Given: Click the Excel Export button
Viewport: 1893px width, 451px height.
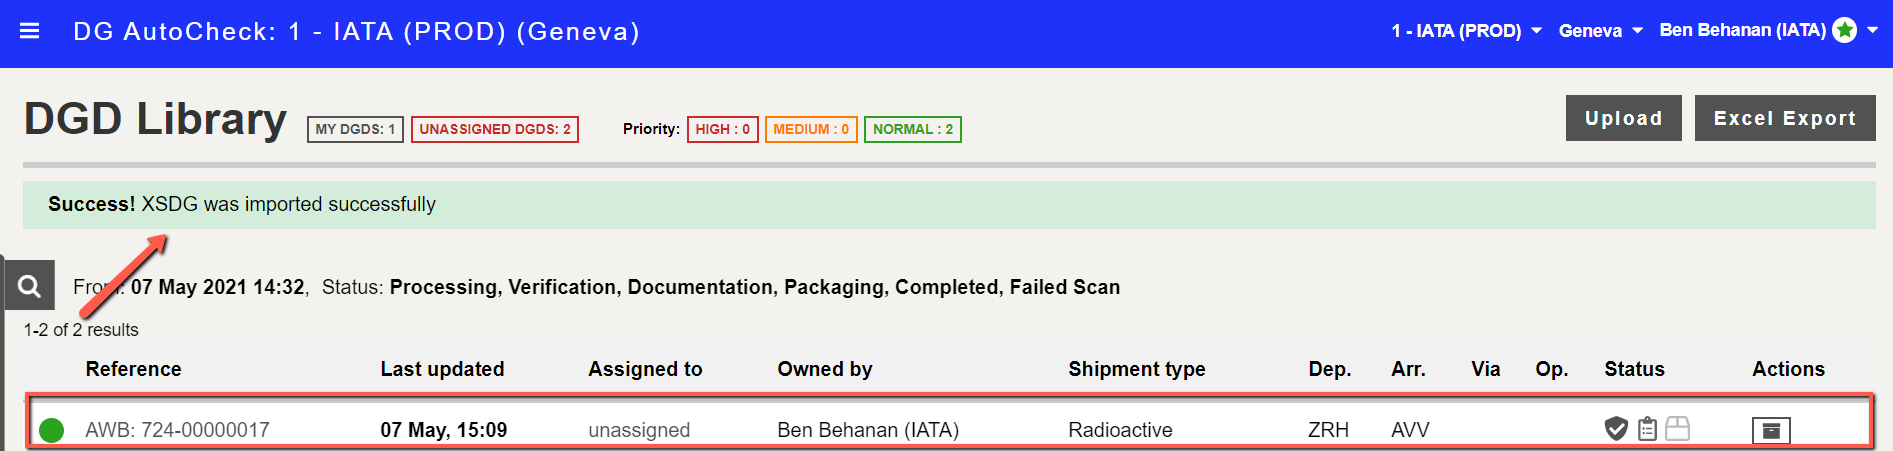Looking at the screenshot, I should (1785, 118).
